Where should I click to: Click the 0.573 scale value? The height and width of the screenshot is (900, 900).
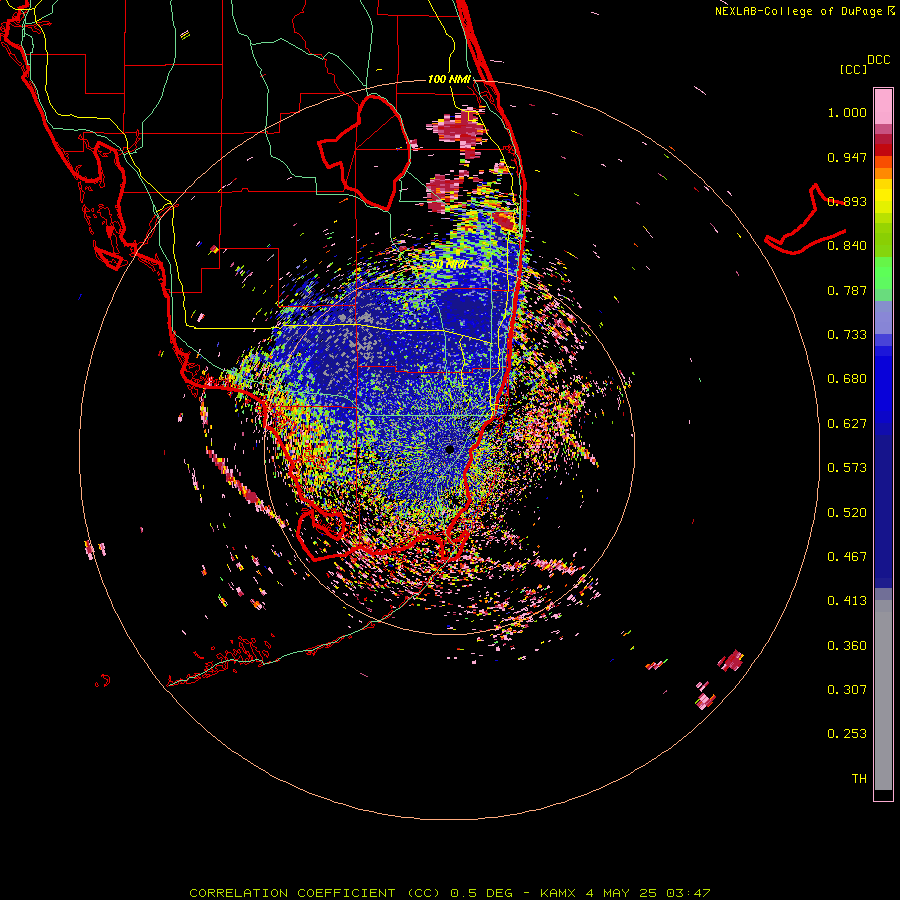(847, 468)
